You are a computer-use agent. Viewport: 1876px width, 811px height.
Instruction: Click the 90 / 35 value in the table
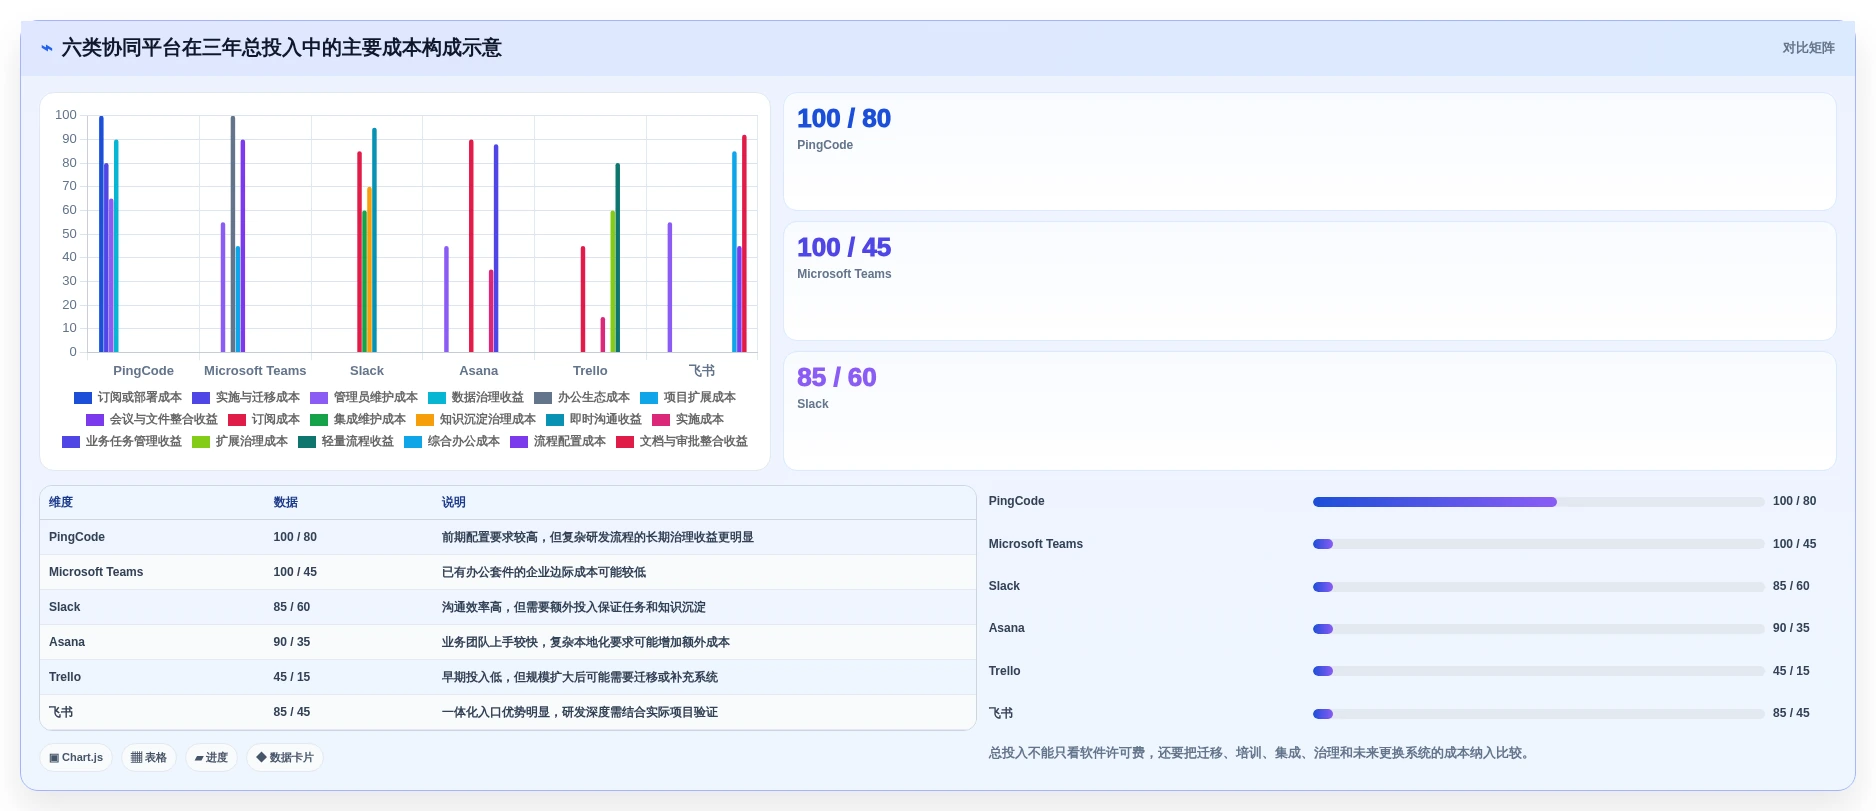pos(292,642)
